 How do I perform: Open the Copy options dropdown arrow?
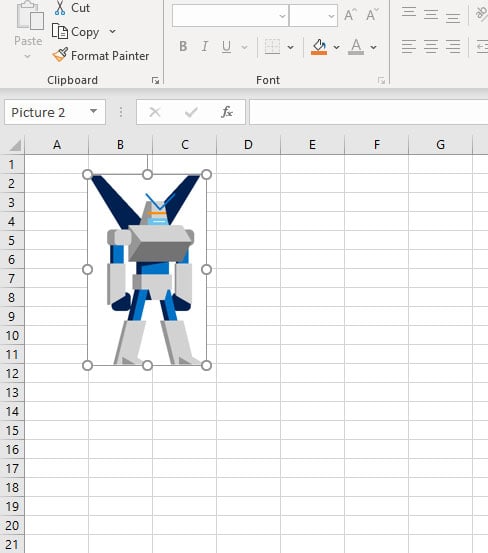pos(112,32)
